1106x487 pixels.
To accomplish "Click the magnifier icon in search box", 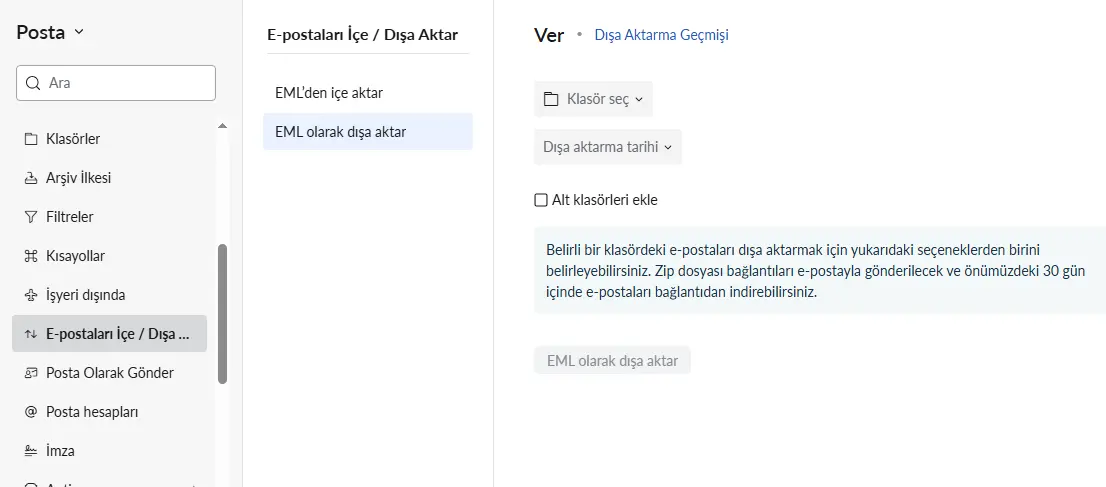I will coord(32,83).
